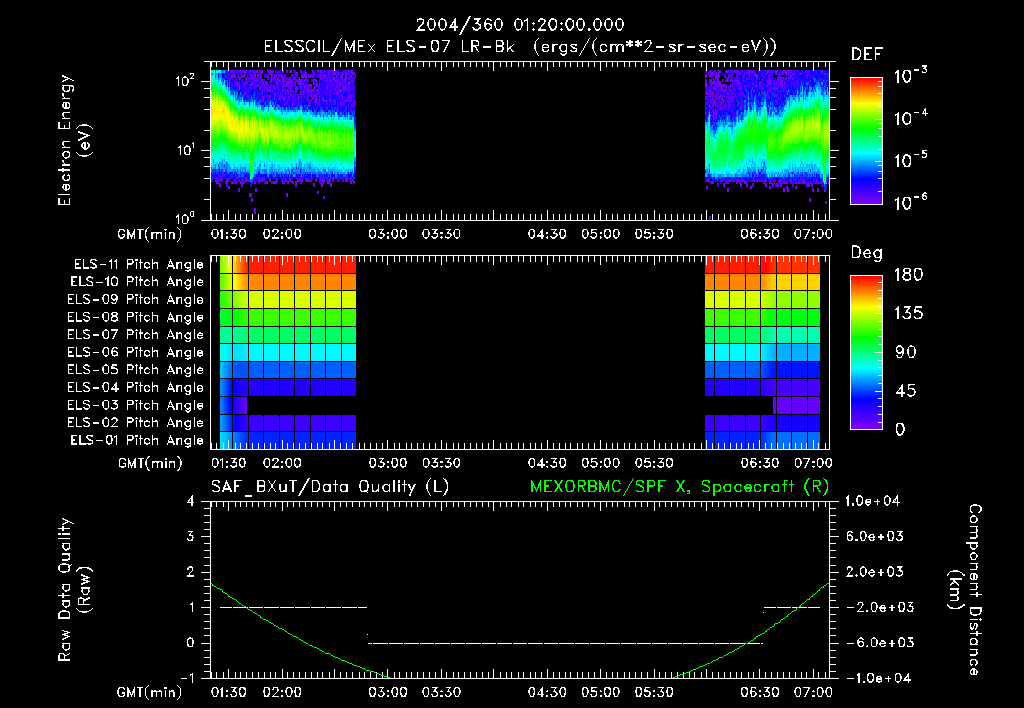
Task: Click the '0' value on Deg color bar
Action: click(900, 430)
